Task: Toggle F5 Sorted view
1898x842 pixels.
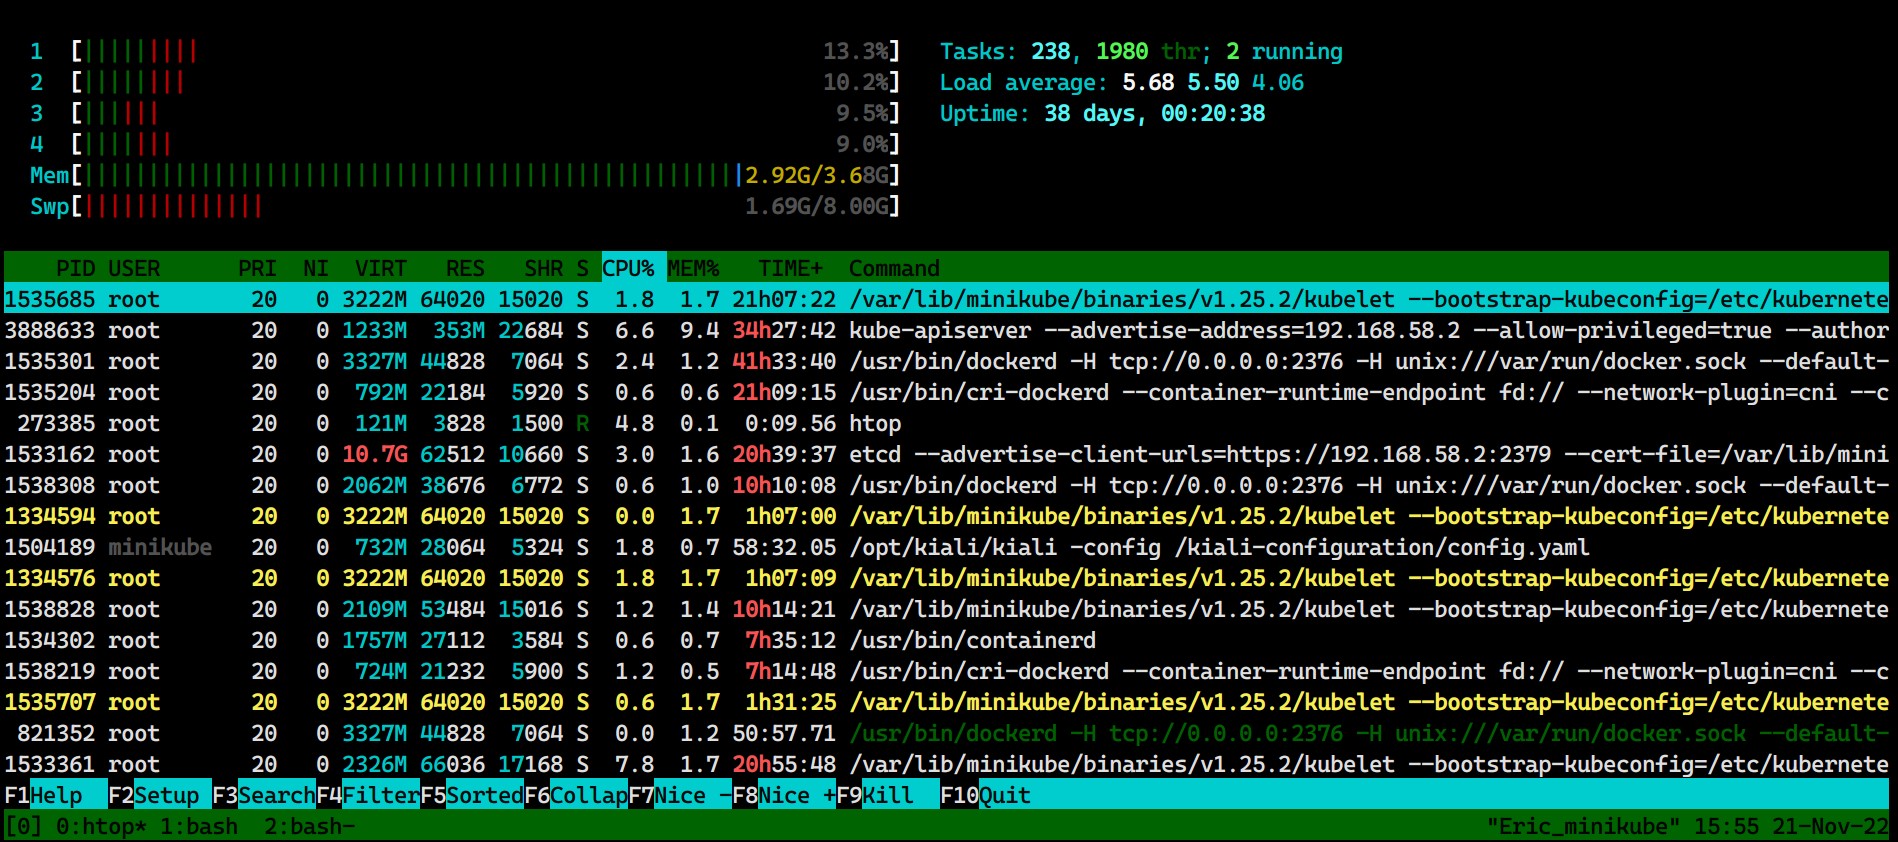Action: tap(472, 795)
